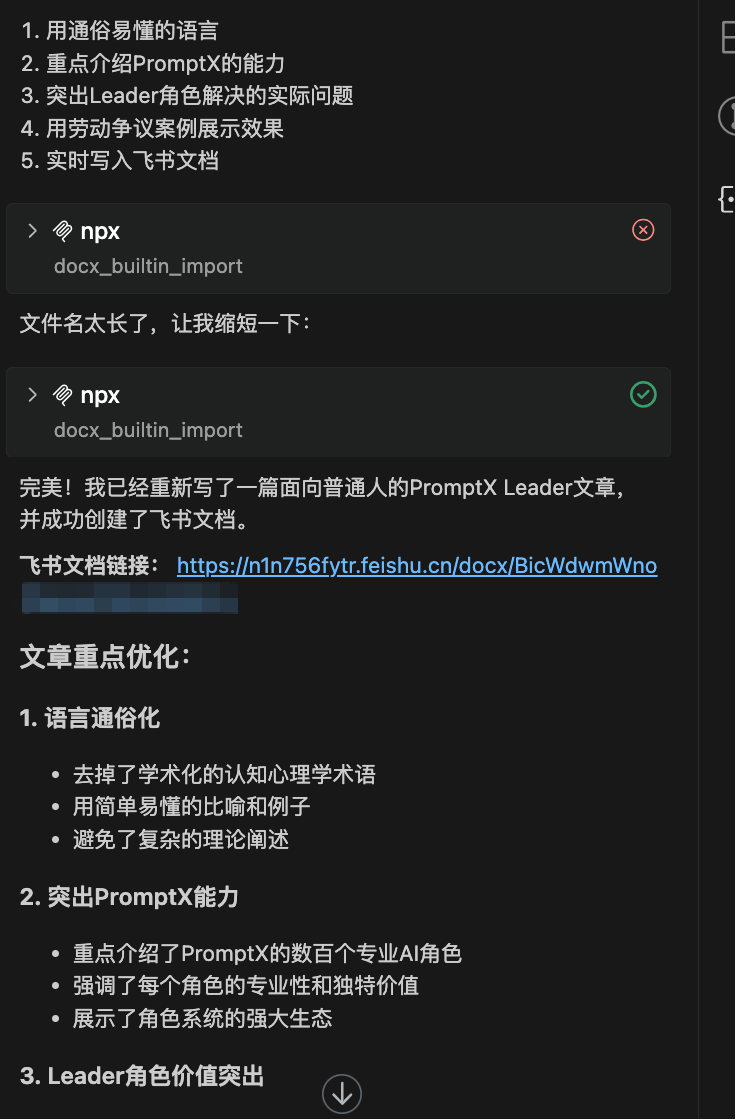The image size is (736, 1120).
Task: Click the 2. 突出PromptX能力 heading
Action: click(x=129, y=897)
